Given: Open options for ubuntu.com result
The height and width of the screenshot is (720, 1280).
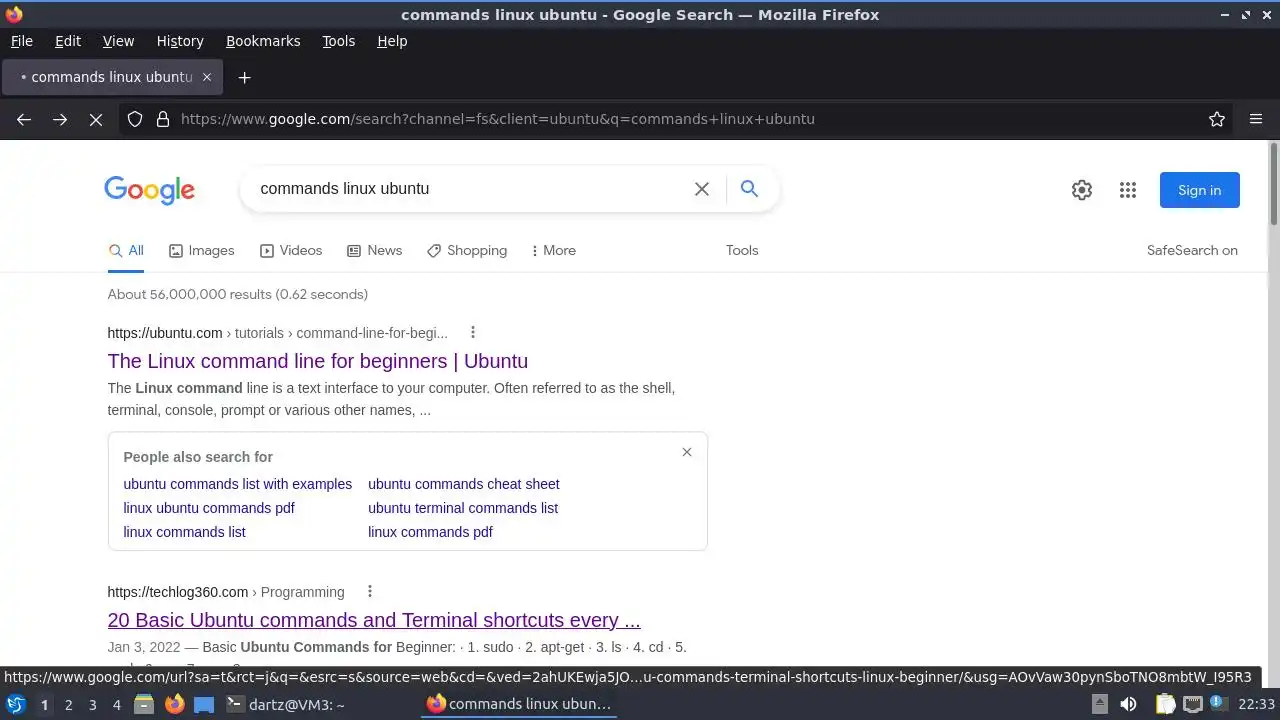Looking at the screenshot, I should [x=473, y=333].
